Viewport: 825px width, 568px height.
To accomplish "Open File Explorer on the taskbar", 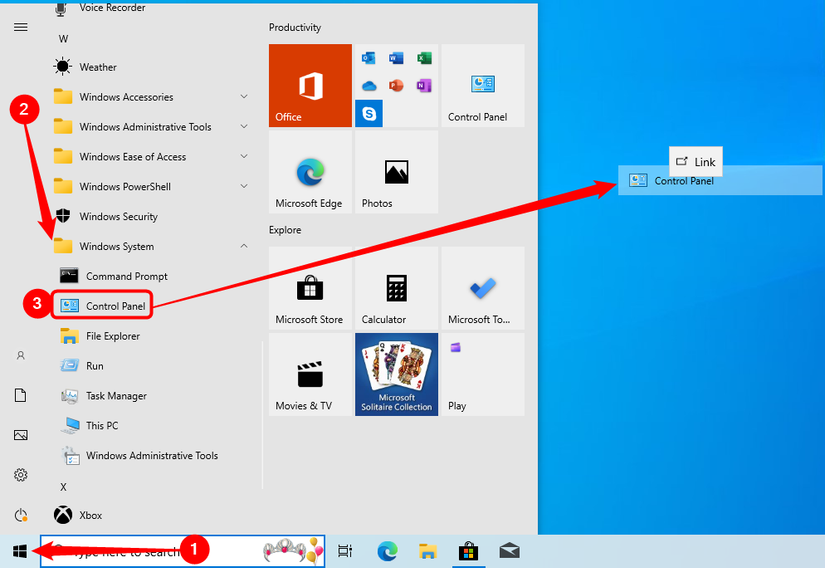I will click(427, 551).
